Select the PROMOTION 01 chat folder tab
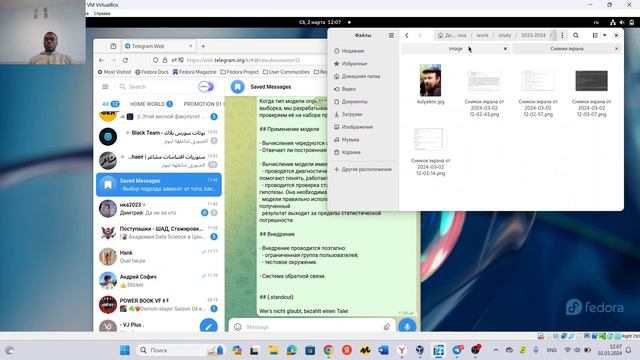640x360 pixels. pyautogui.click(x=203, y=104)
